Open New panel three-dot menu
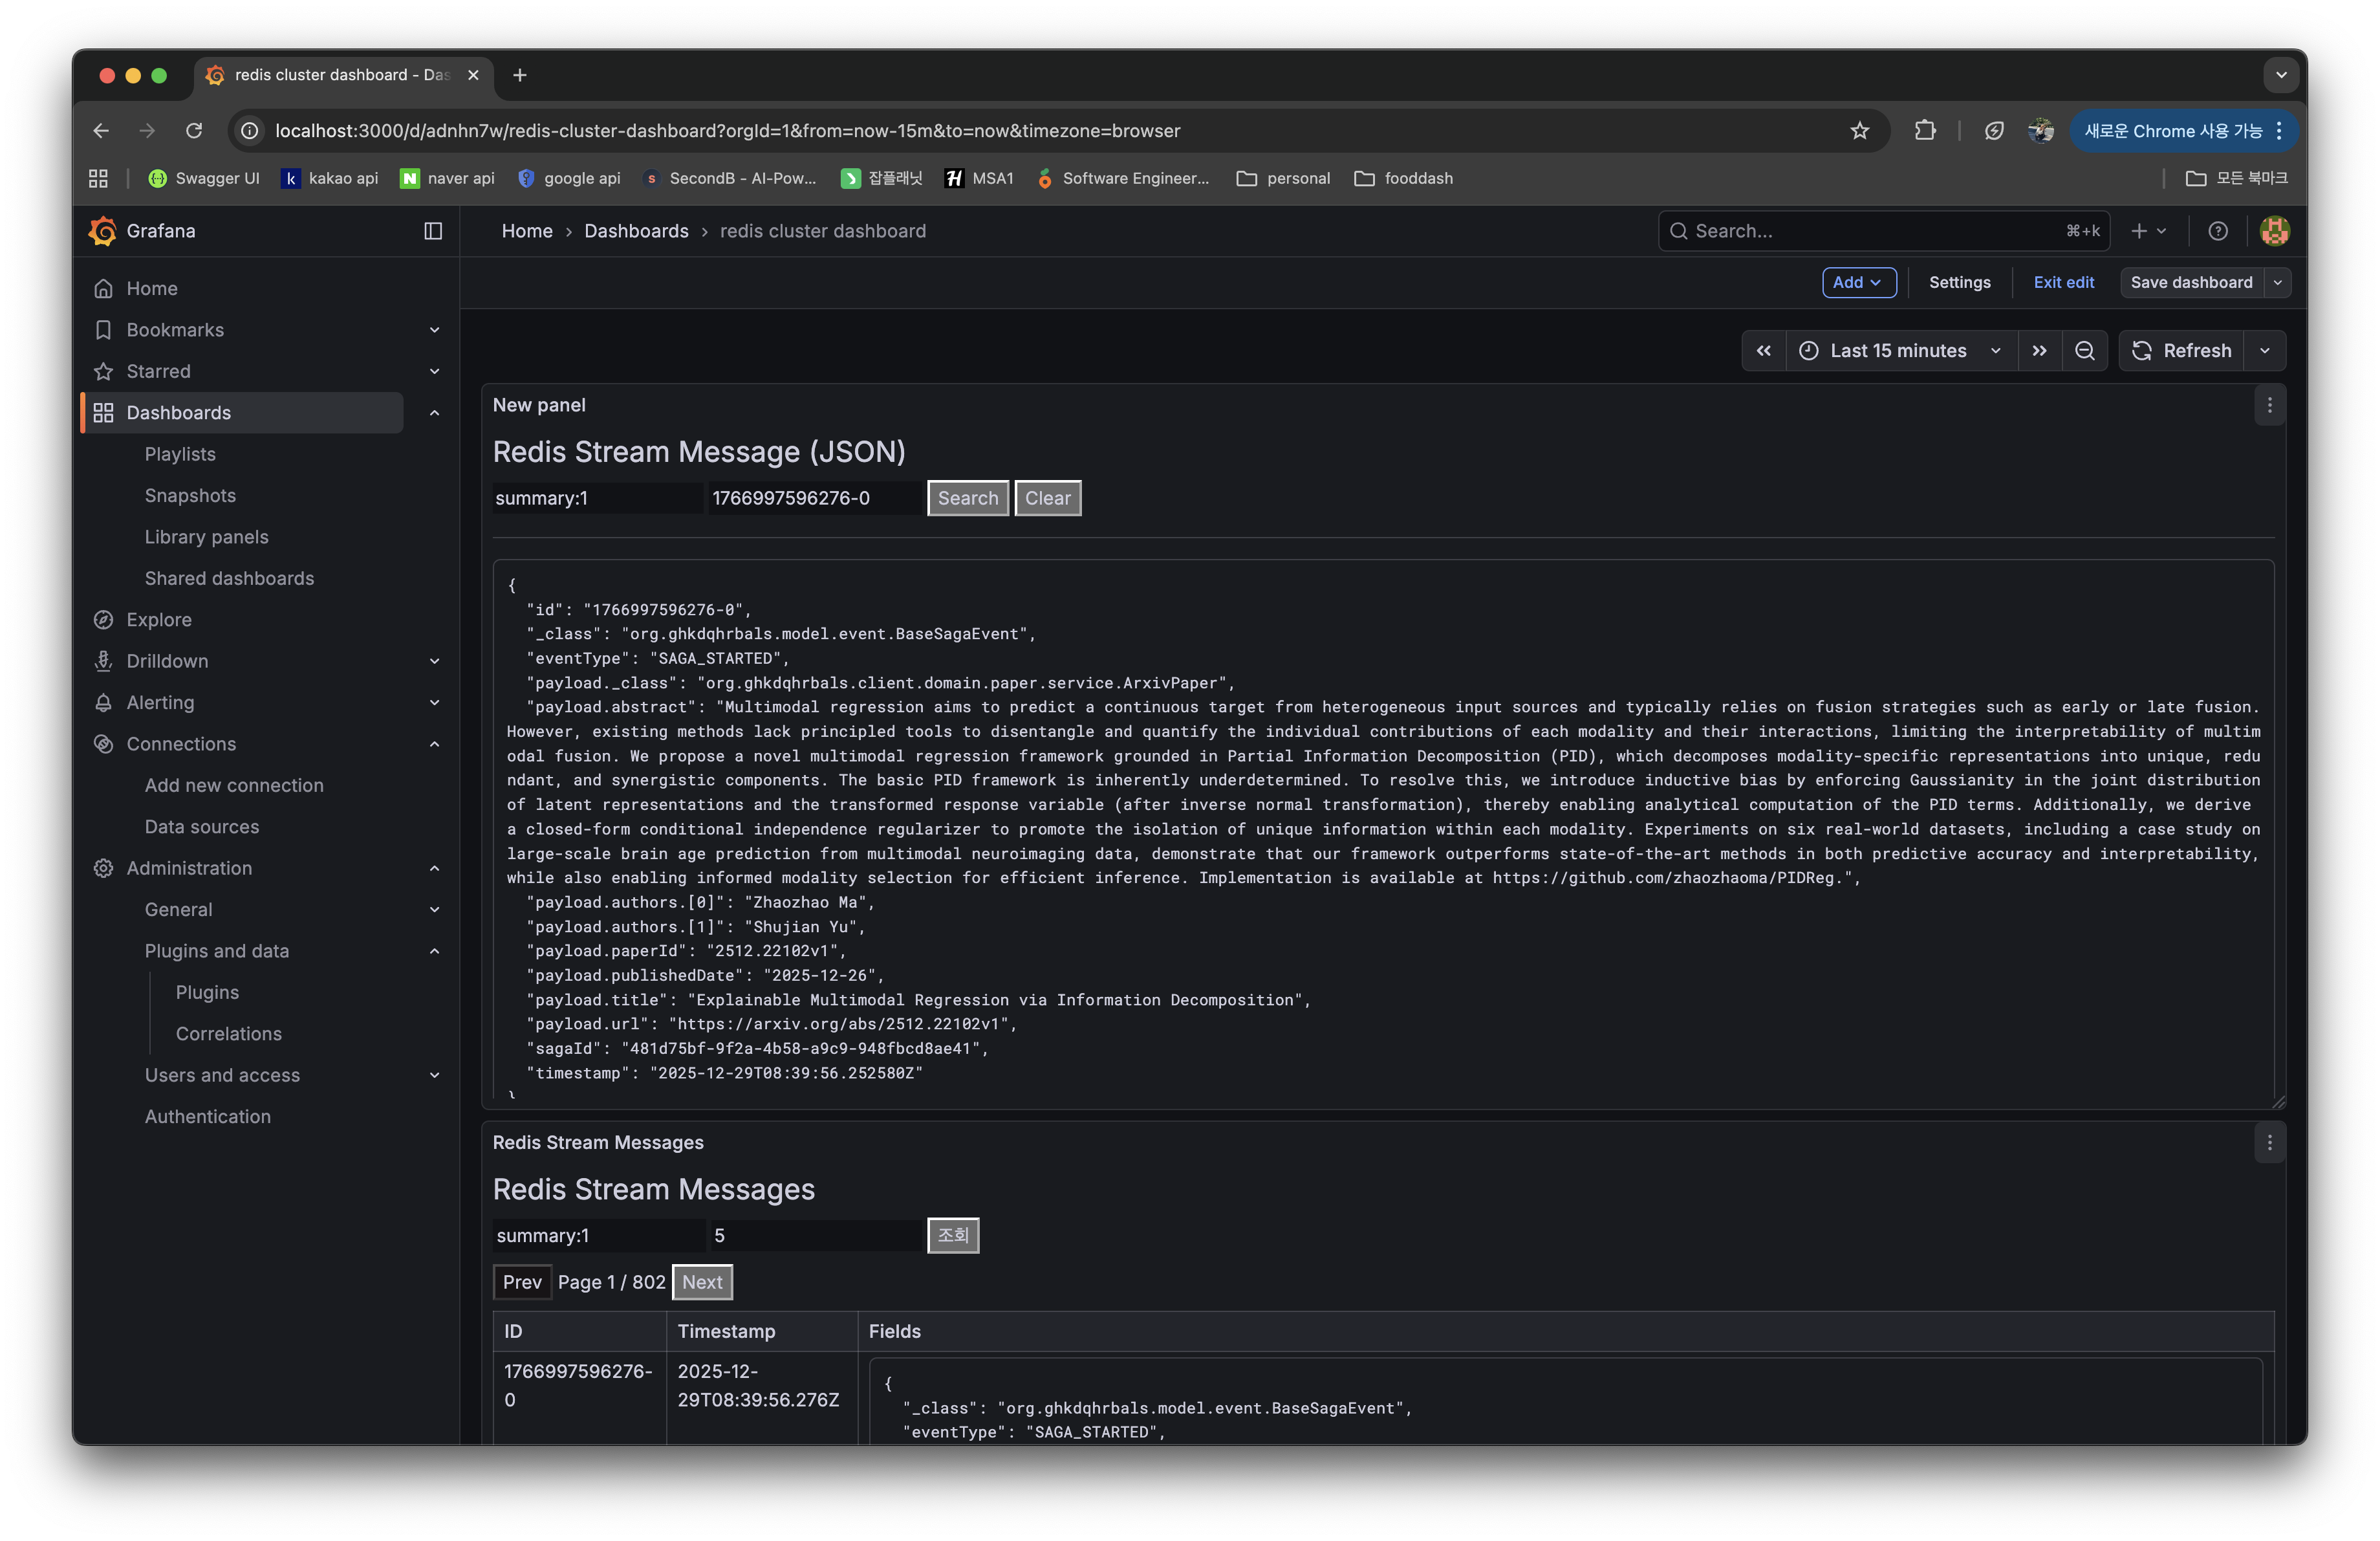 2269,405
